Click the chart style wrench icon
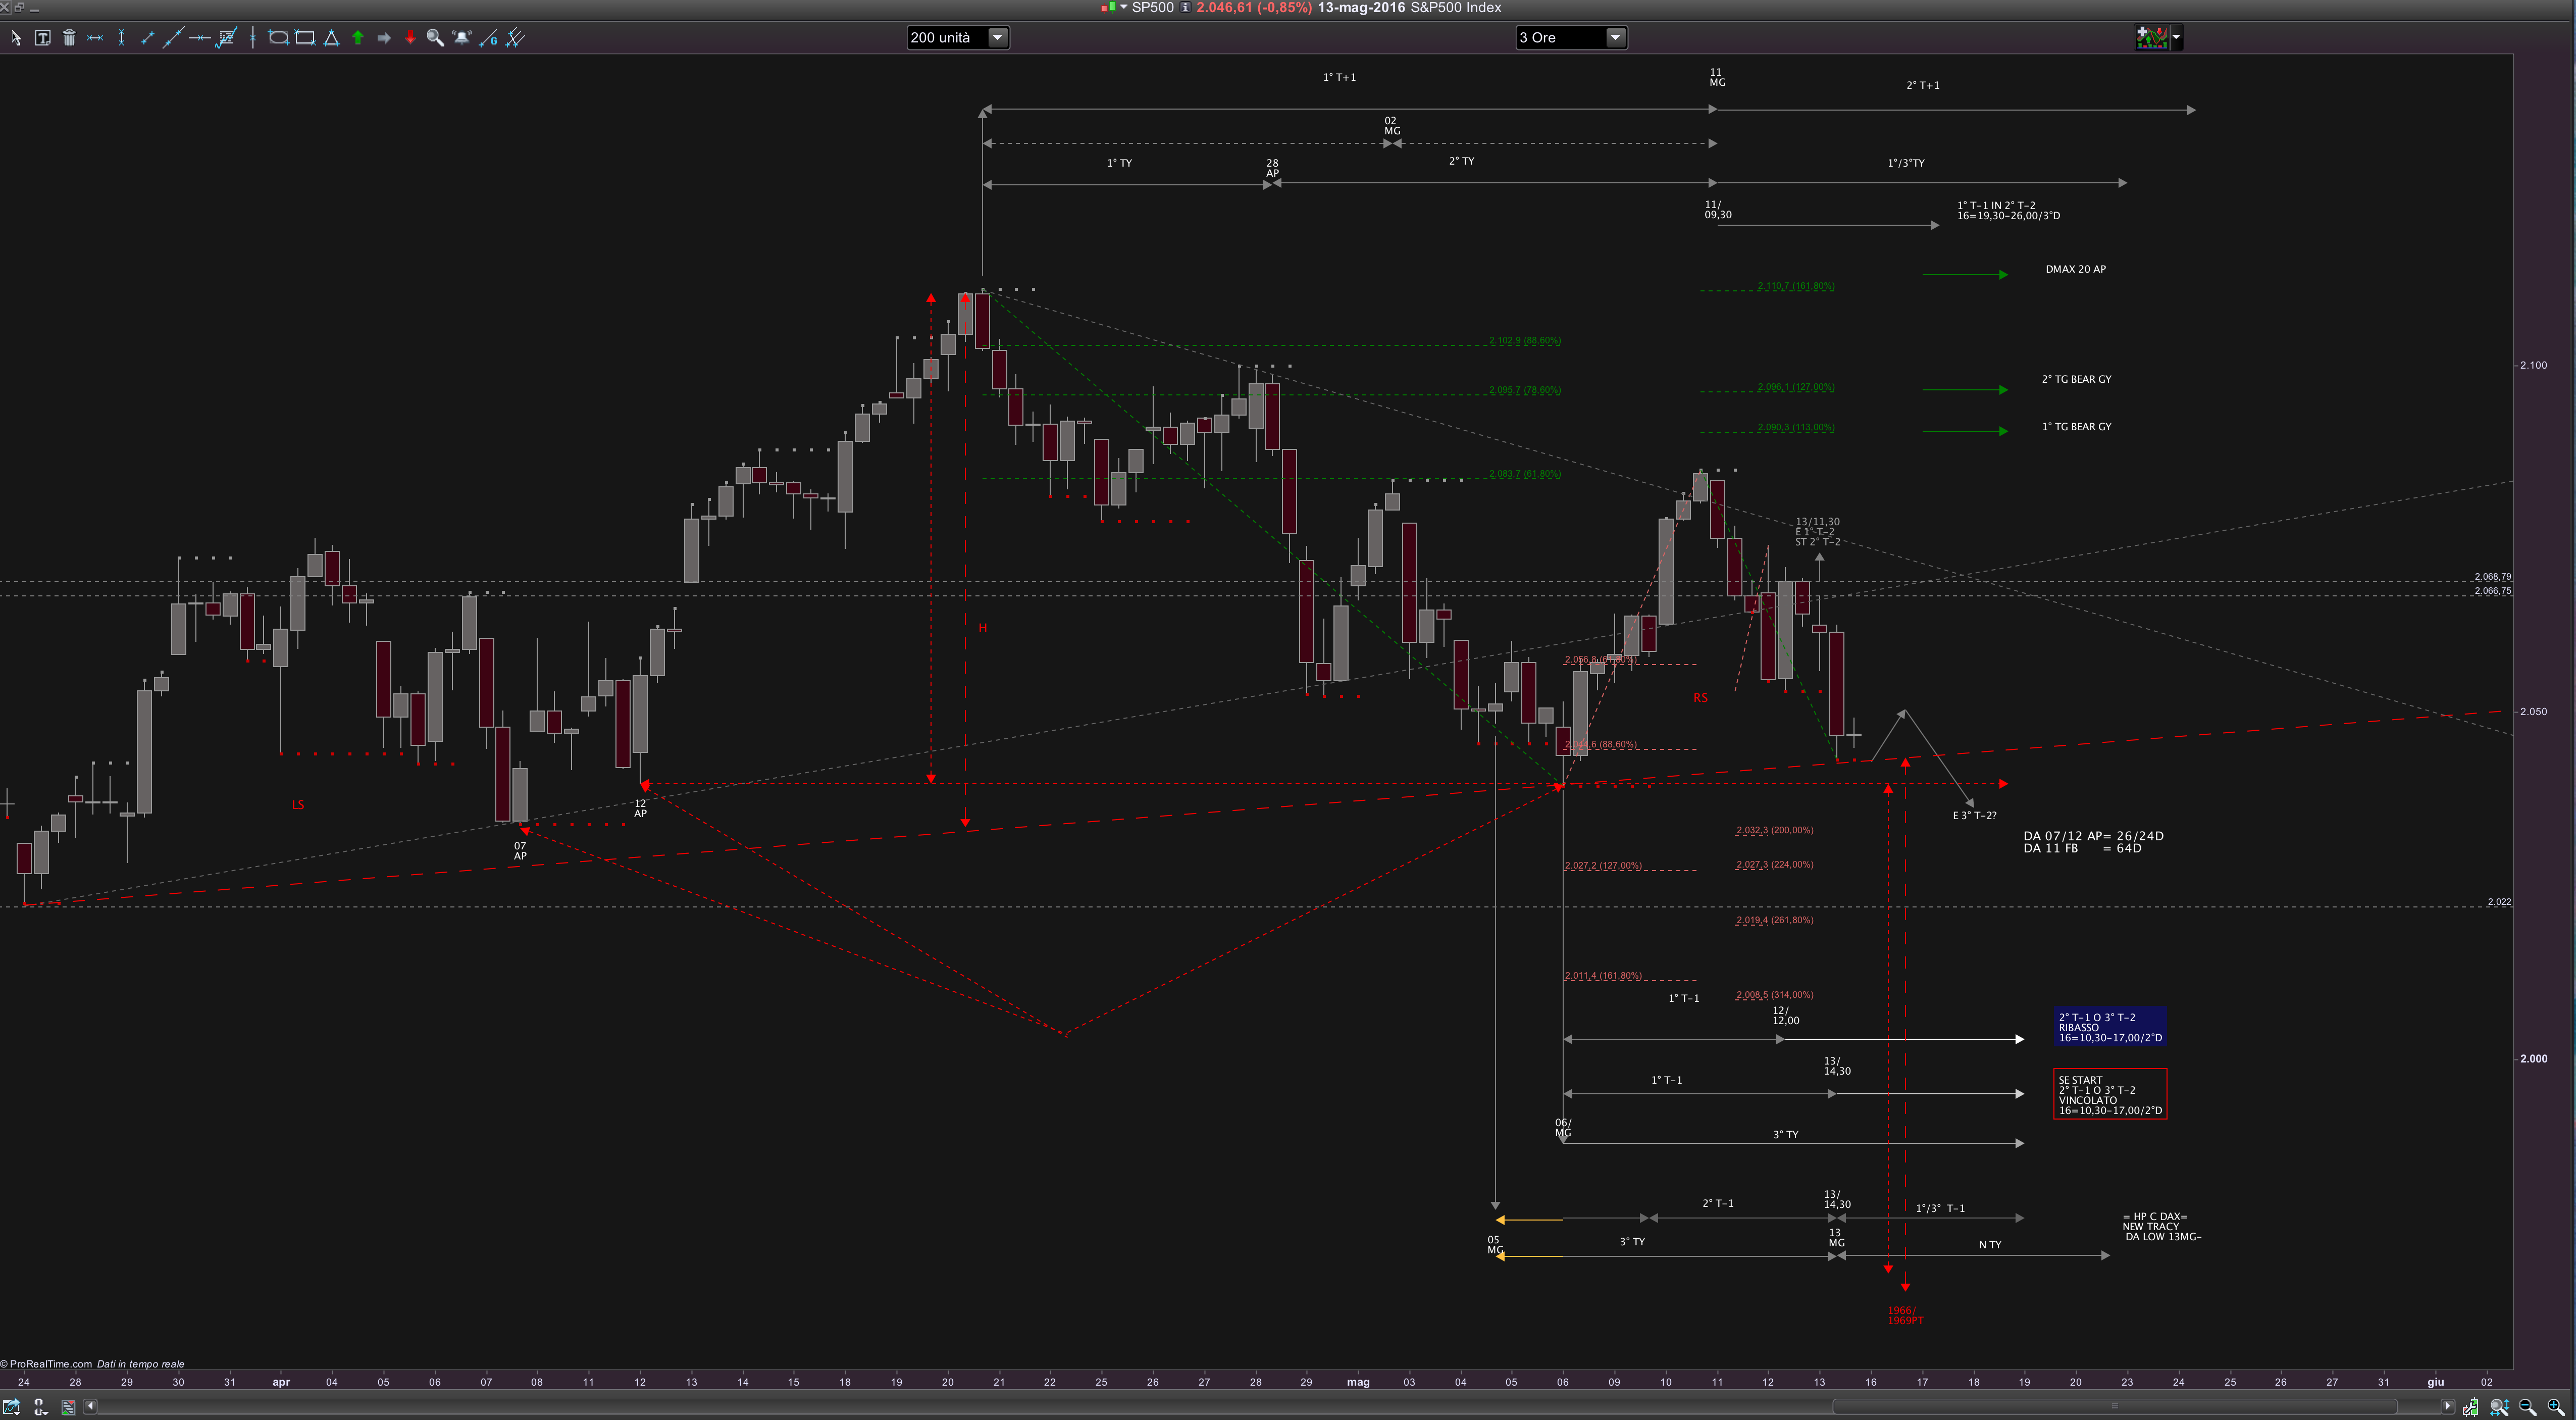The width and height of the screenshot is (2576, 1420). coord(2470,1407)
